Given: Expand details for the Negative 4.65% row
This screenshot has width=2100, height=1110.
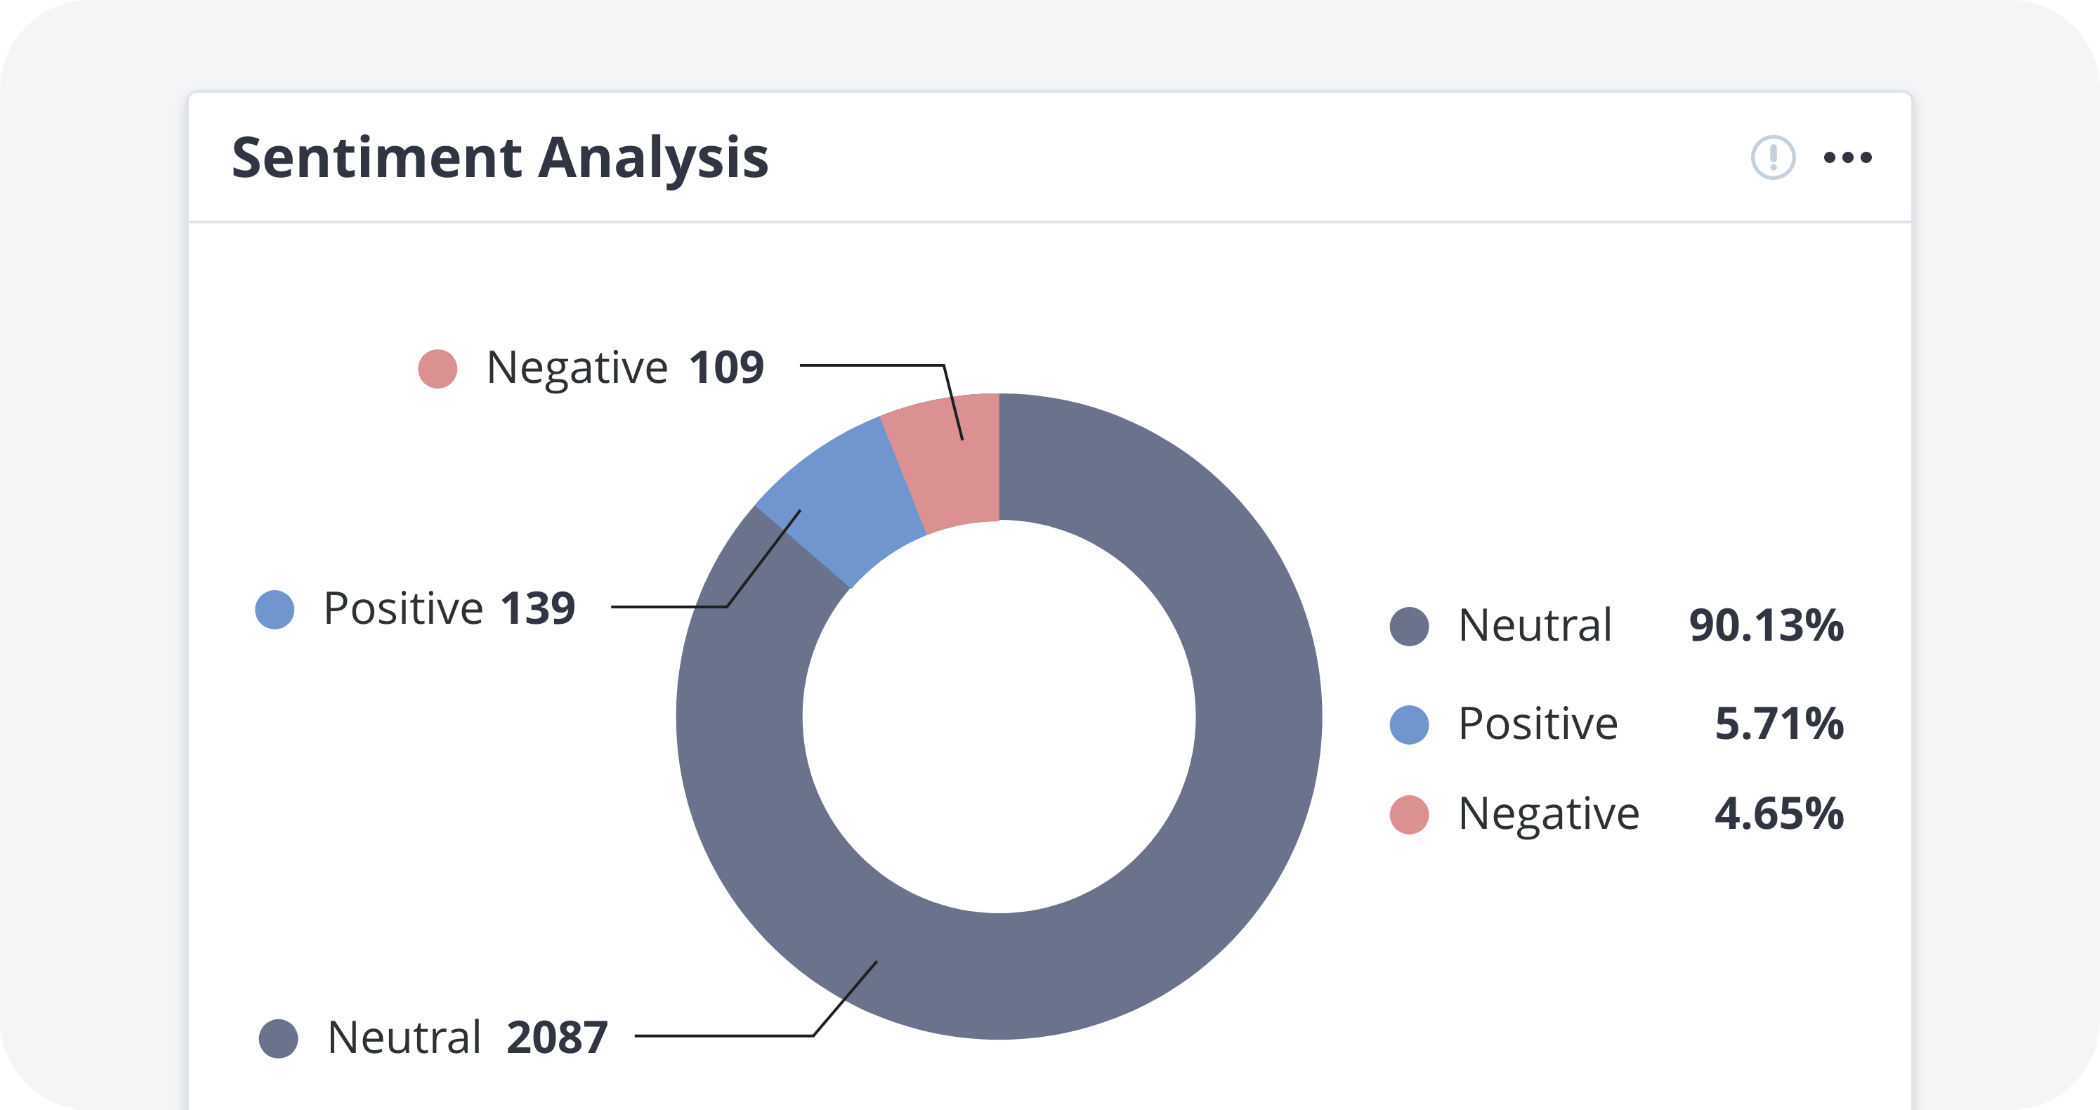Looking at the screenshot, I should (1620, 813).
